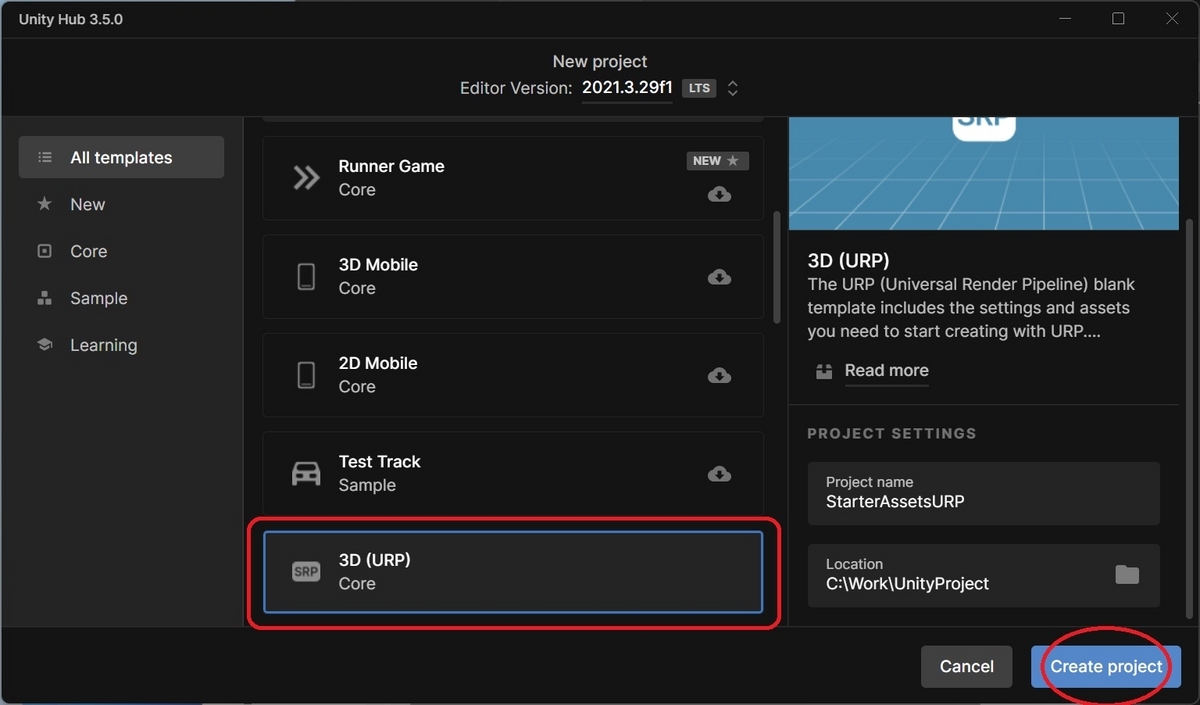Download the 2D Mobile template
1200x705 pixels.
(718, 375)
